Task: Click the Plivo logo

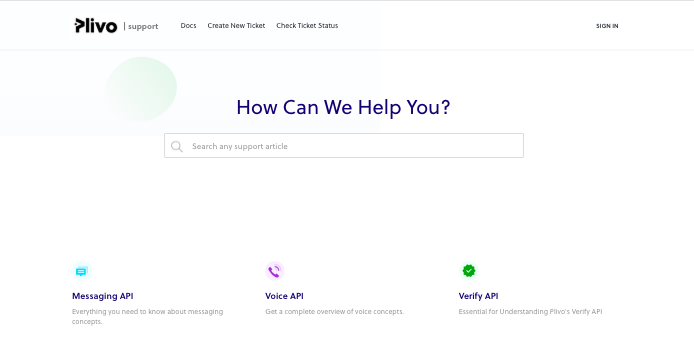Action: pos(96,26)
